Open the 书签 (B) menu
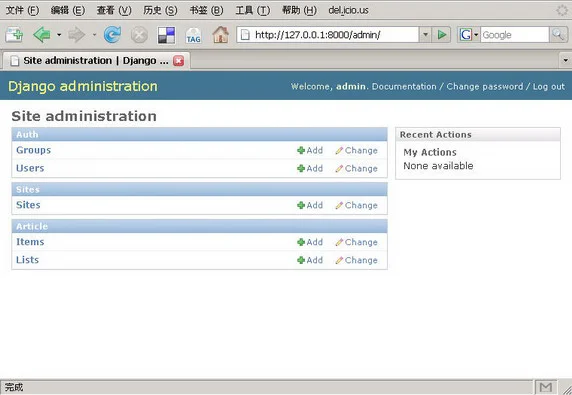Image resolution: width=572 pixels, height=395 pixels. (x=206, y=10)
